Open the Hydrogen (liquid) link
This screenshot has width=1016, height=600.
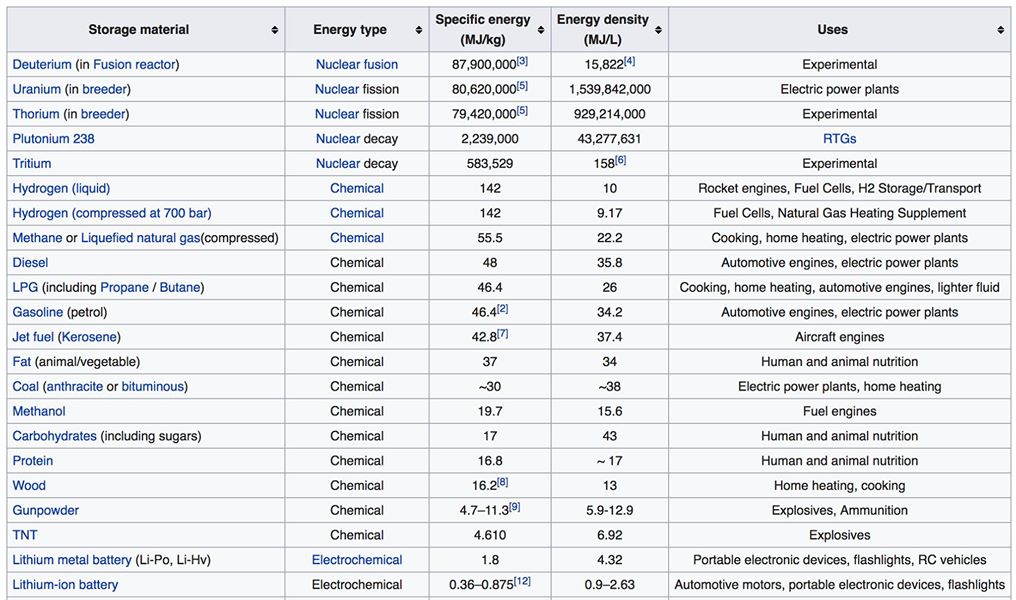coord(61,189)
